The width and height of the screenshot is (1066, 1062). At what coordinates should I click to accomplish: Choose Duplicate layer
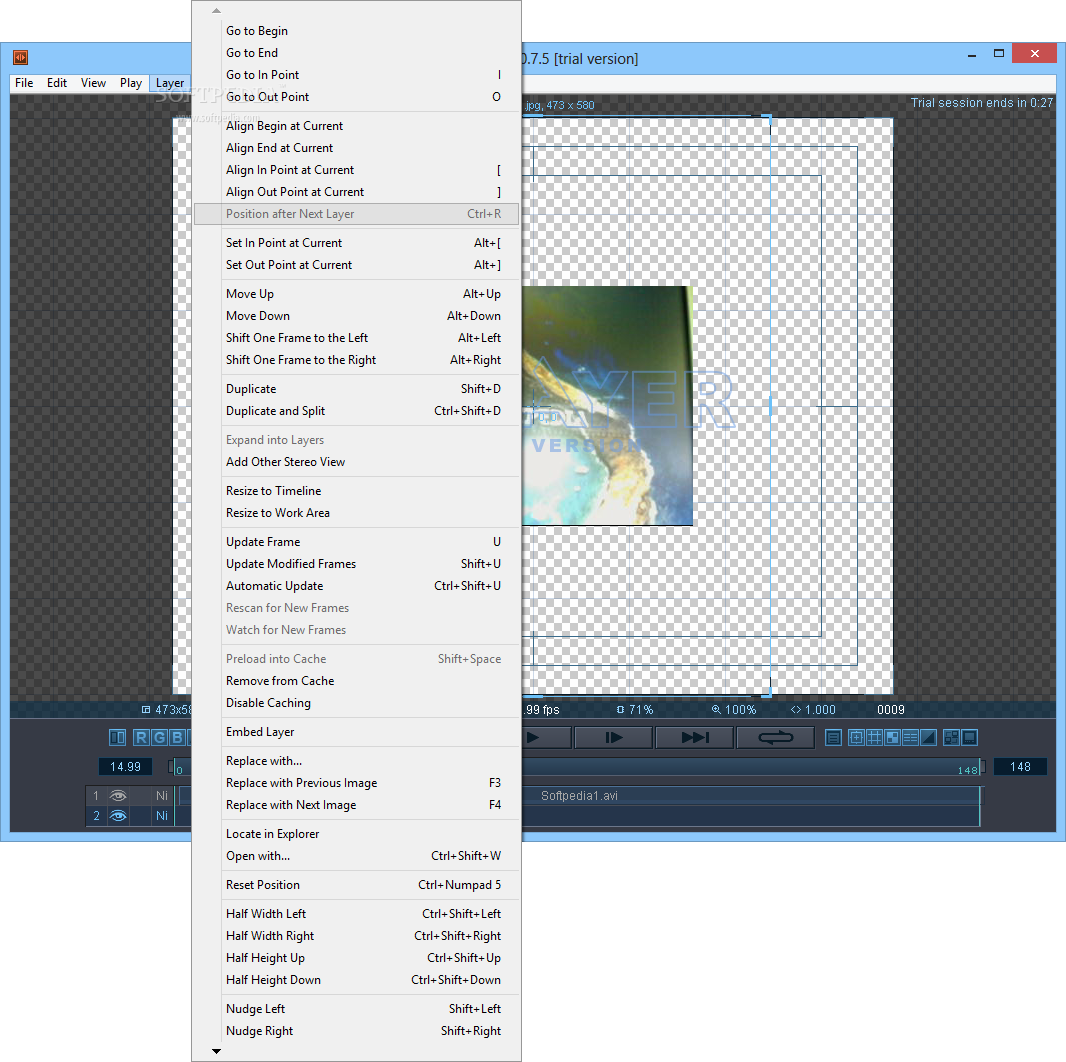coord(356,389)
